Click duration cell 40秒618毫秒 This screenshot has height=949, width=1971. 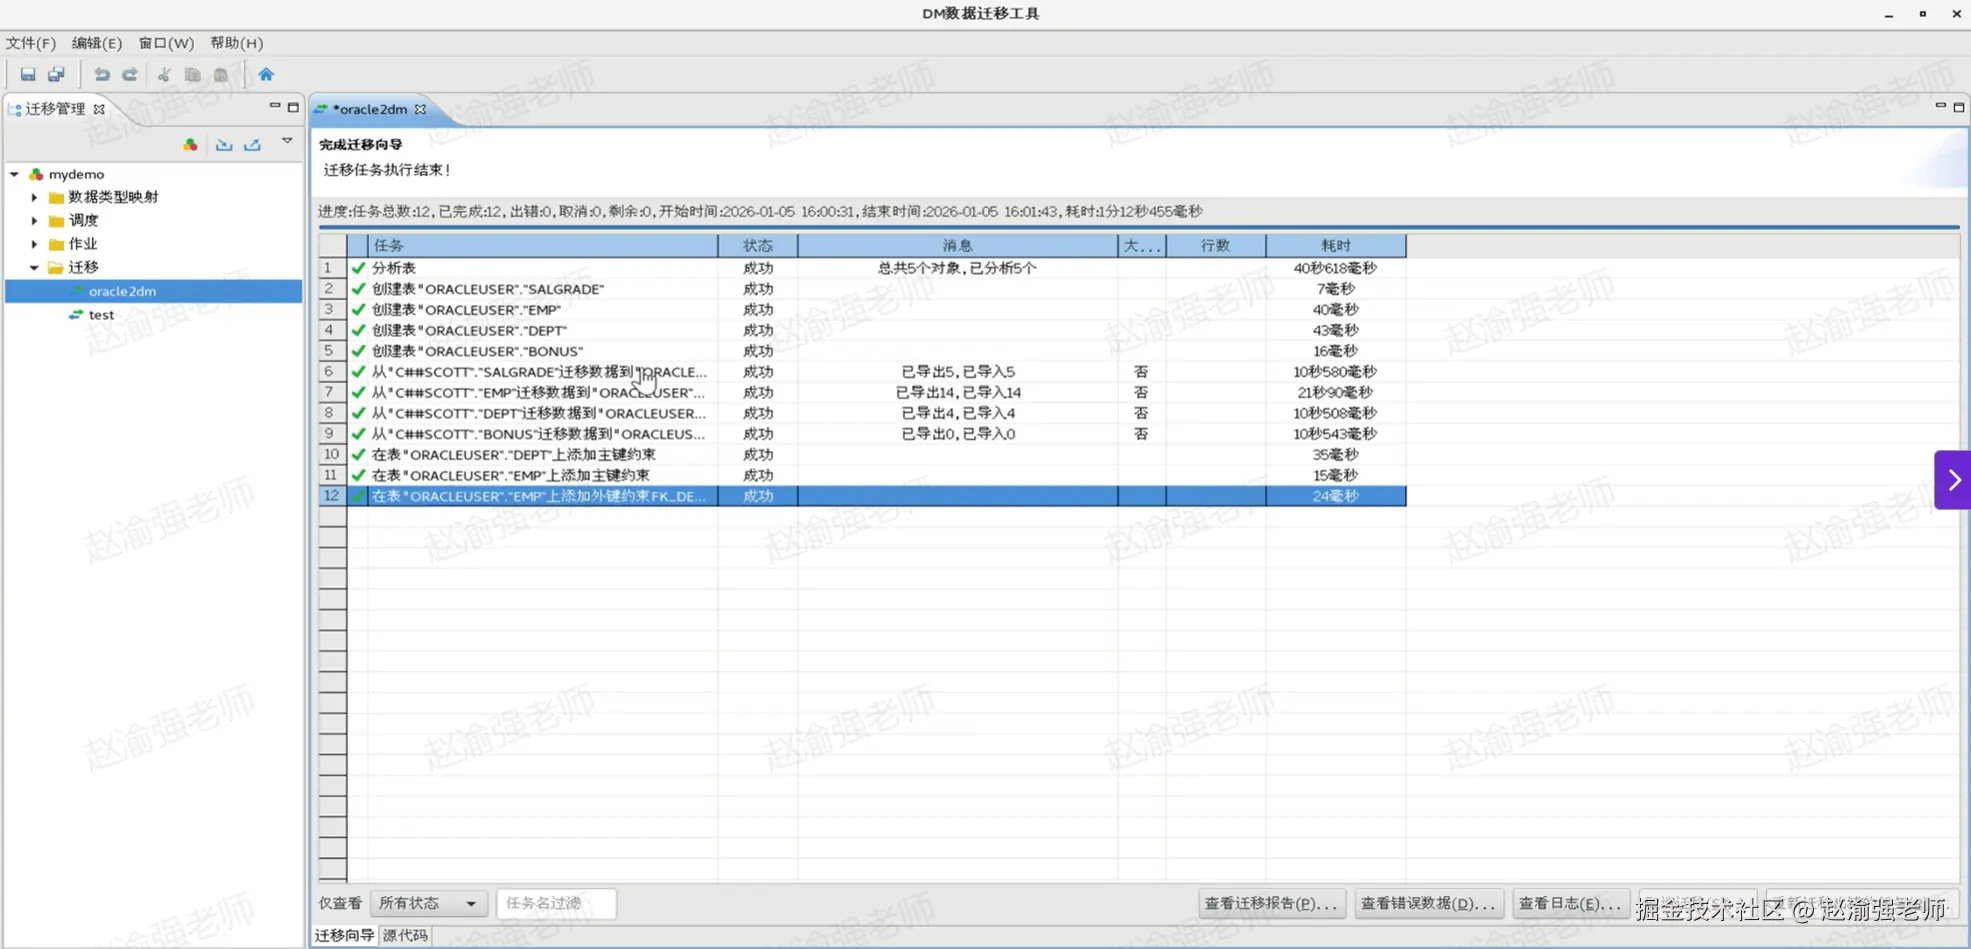[x=1335, y=268]
